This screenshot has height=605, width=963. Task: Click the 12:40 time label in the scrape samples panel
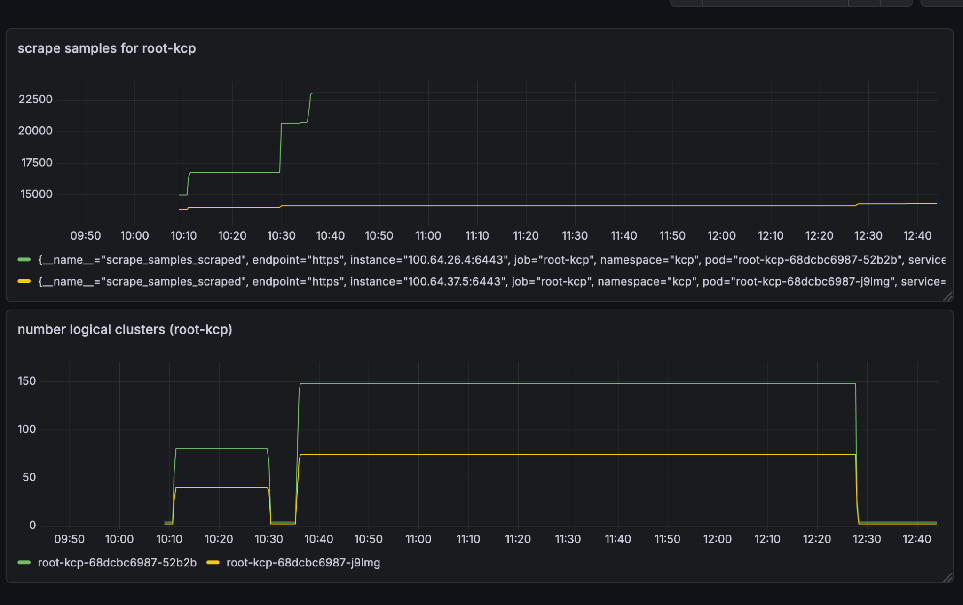point(918,236)
